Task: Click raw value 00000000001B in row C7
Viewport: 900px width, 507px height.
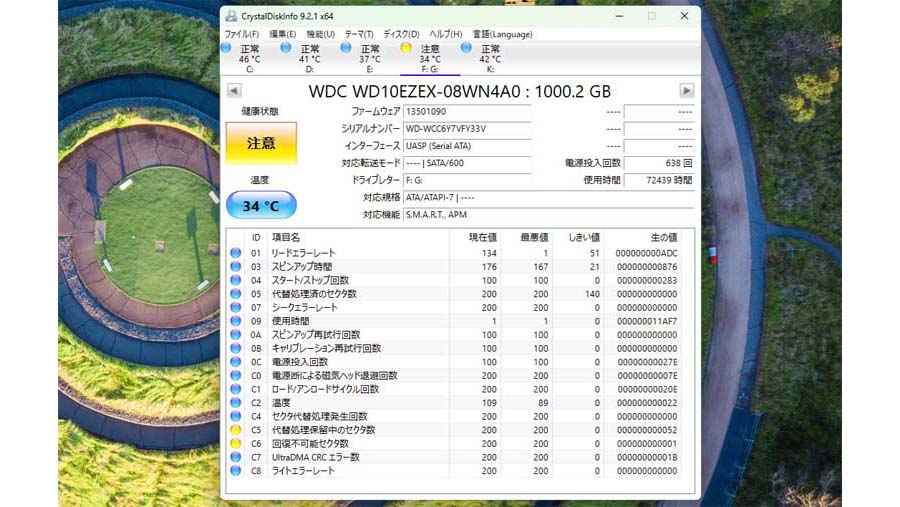Action: click(x=647, y=458)
